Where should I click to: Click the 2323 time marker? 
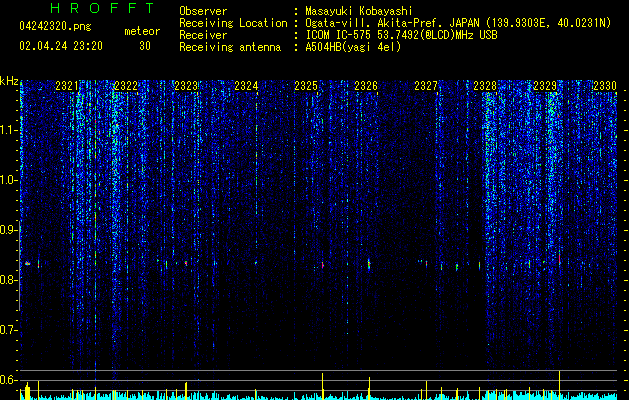186,86
